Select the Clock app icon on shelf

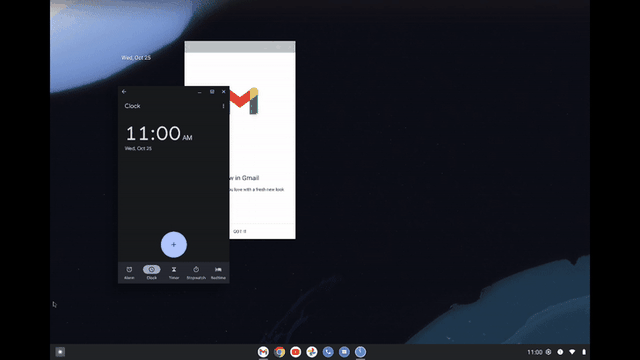360,351
